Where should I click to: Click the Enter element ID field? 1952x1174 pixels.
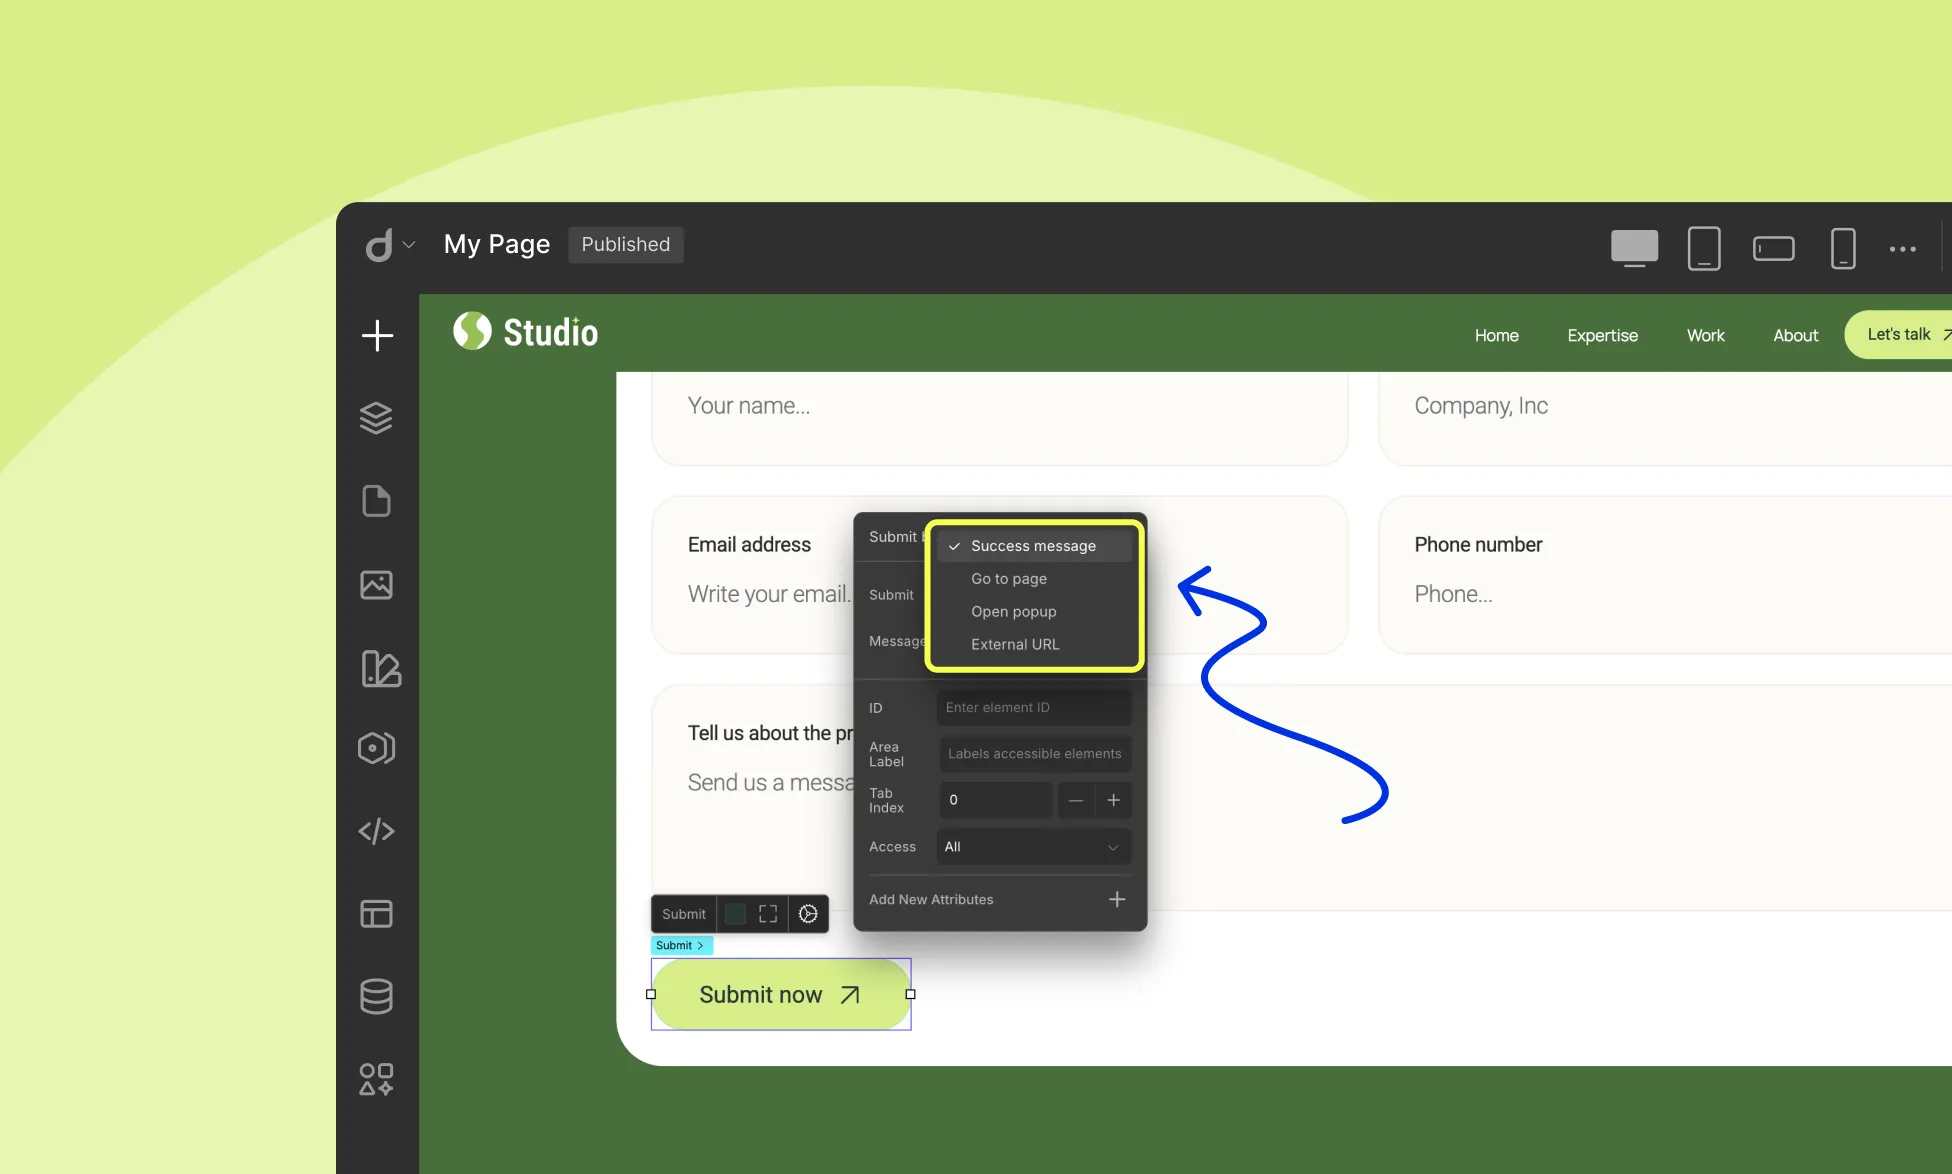[x=1034, y=707]
